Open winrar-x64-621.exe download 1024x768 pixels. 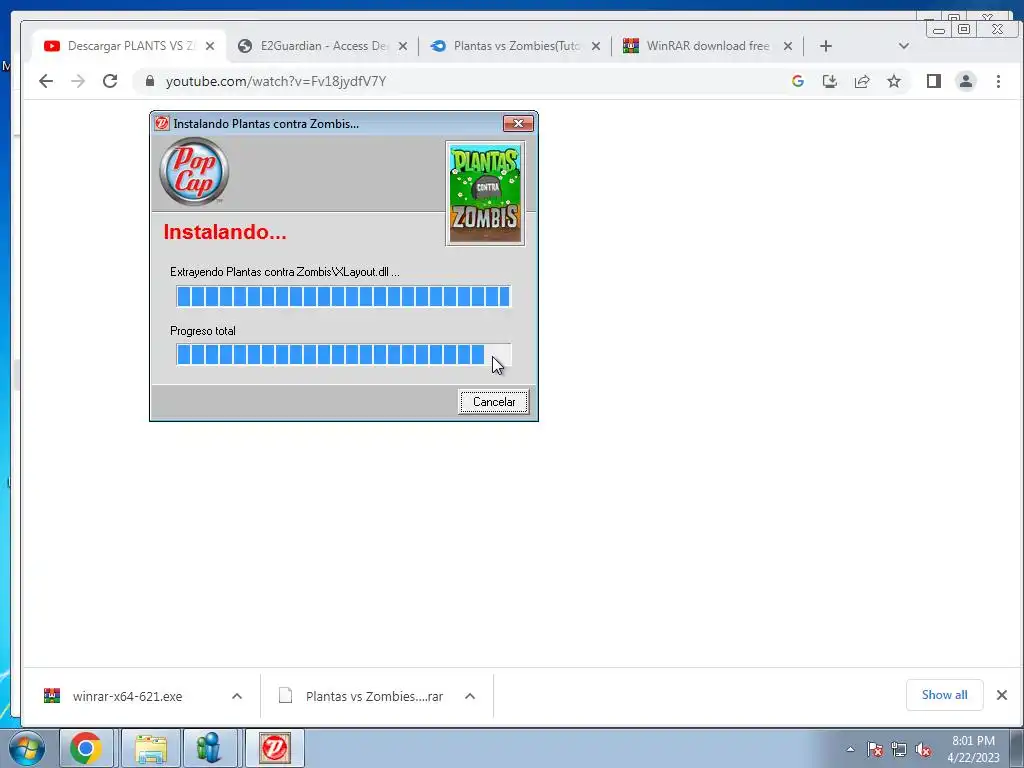[127, 696]
